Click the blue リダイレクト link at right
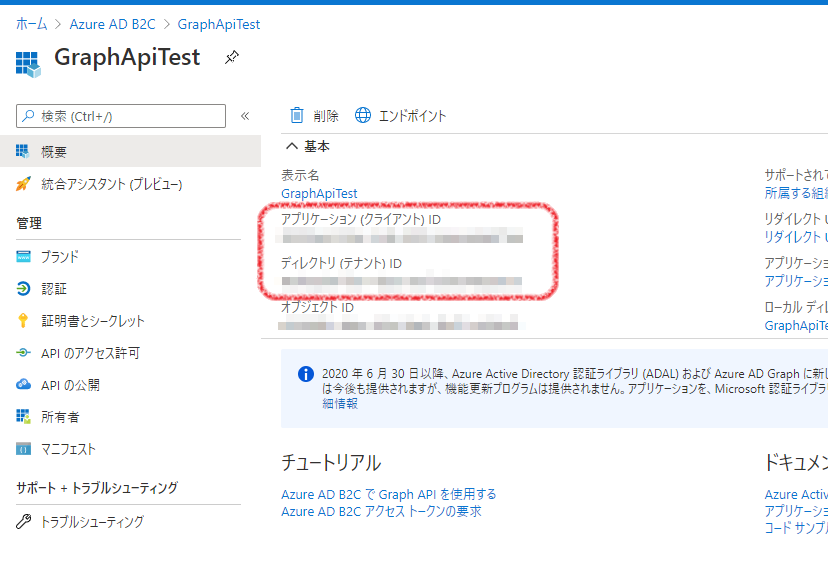This screenshot has width=828, height=573. 796,237
